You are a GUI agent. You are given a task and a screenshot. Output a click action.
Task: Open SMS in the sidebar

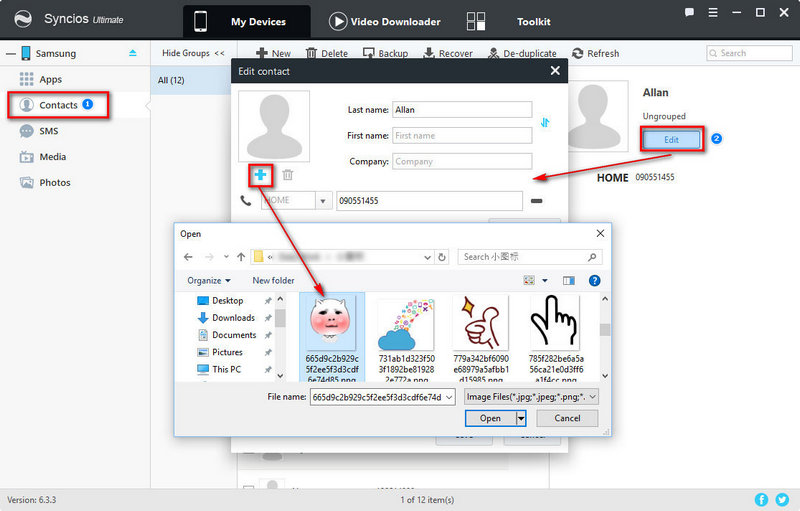39,131
